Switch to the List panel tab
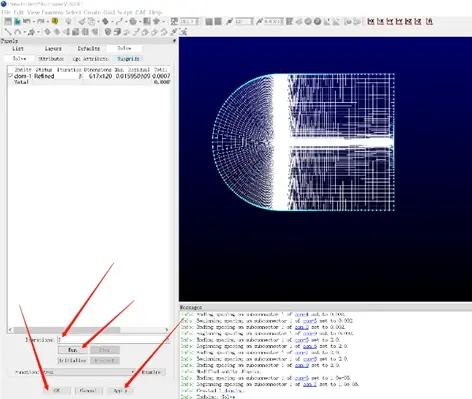Screen dimensions: 472x399 point(18,49)
